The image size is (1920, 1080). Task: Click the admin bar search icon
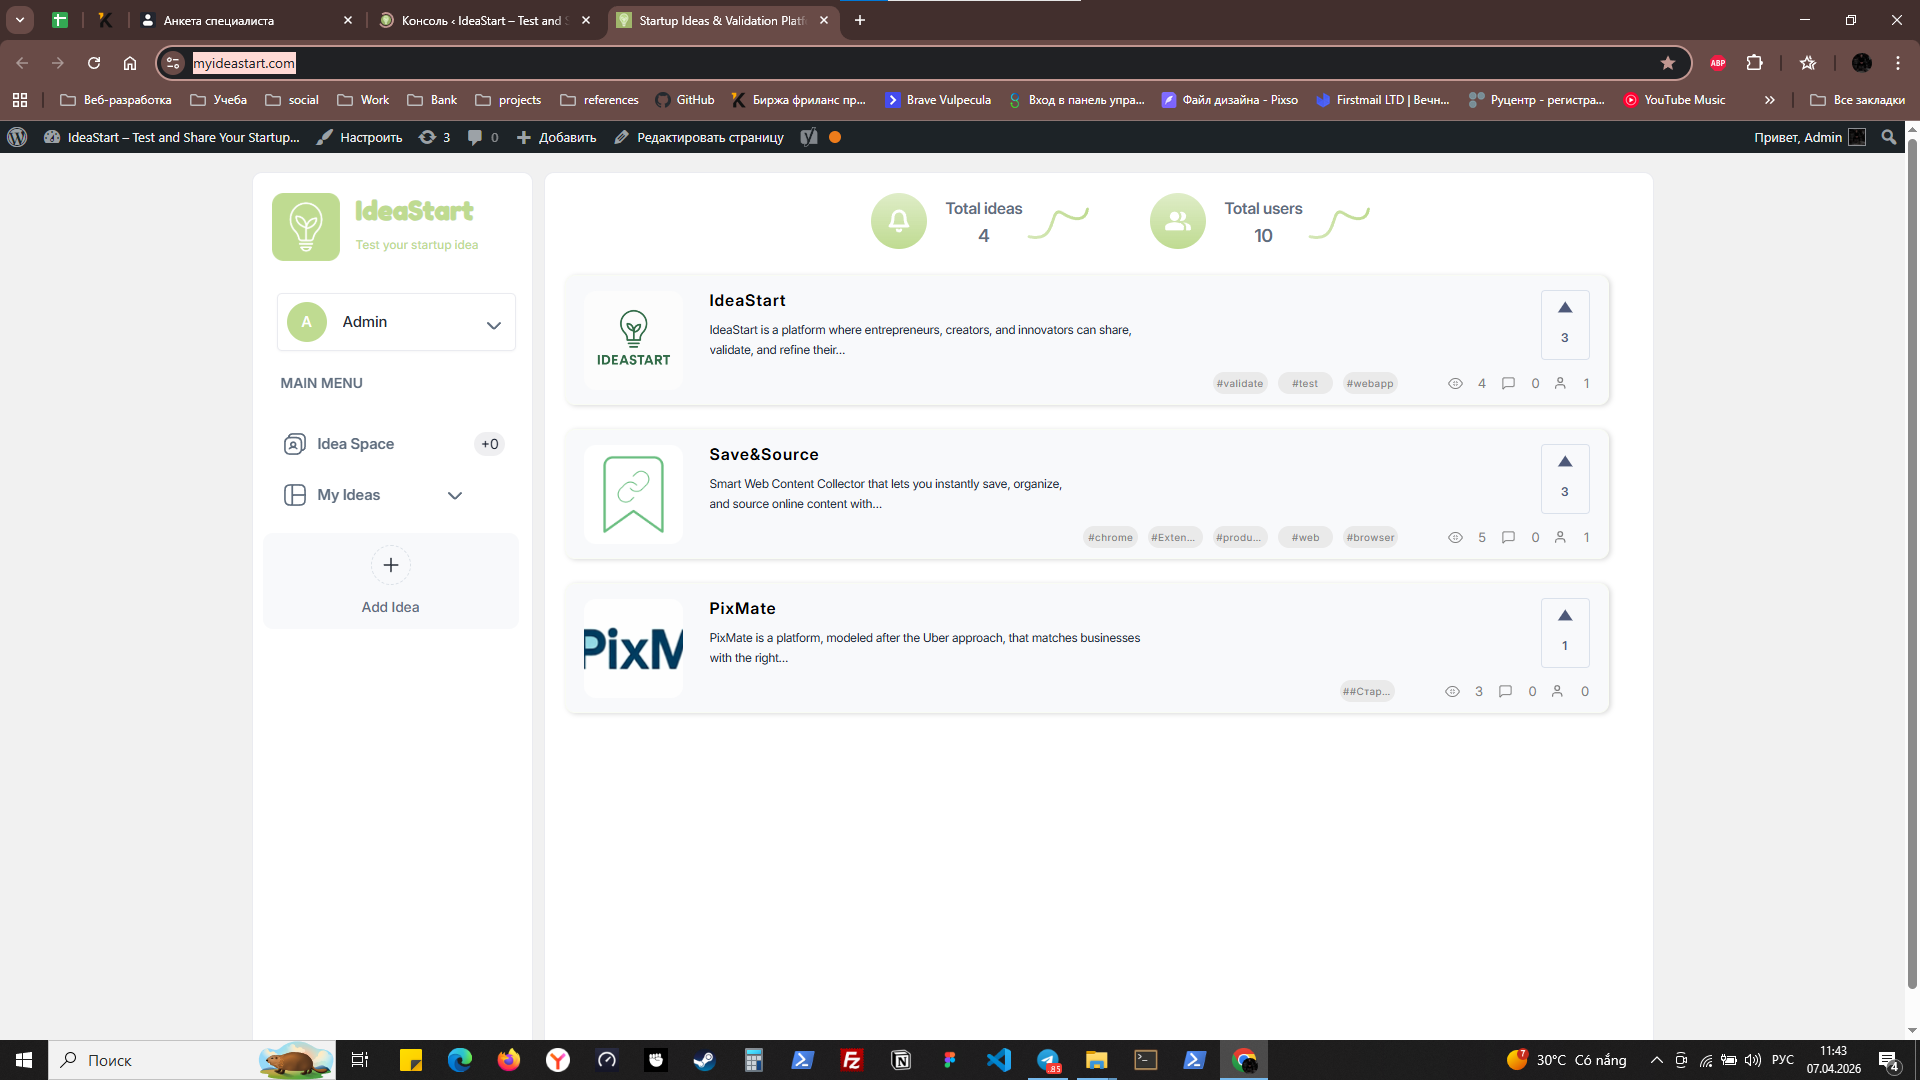(x=1888, y=137)
